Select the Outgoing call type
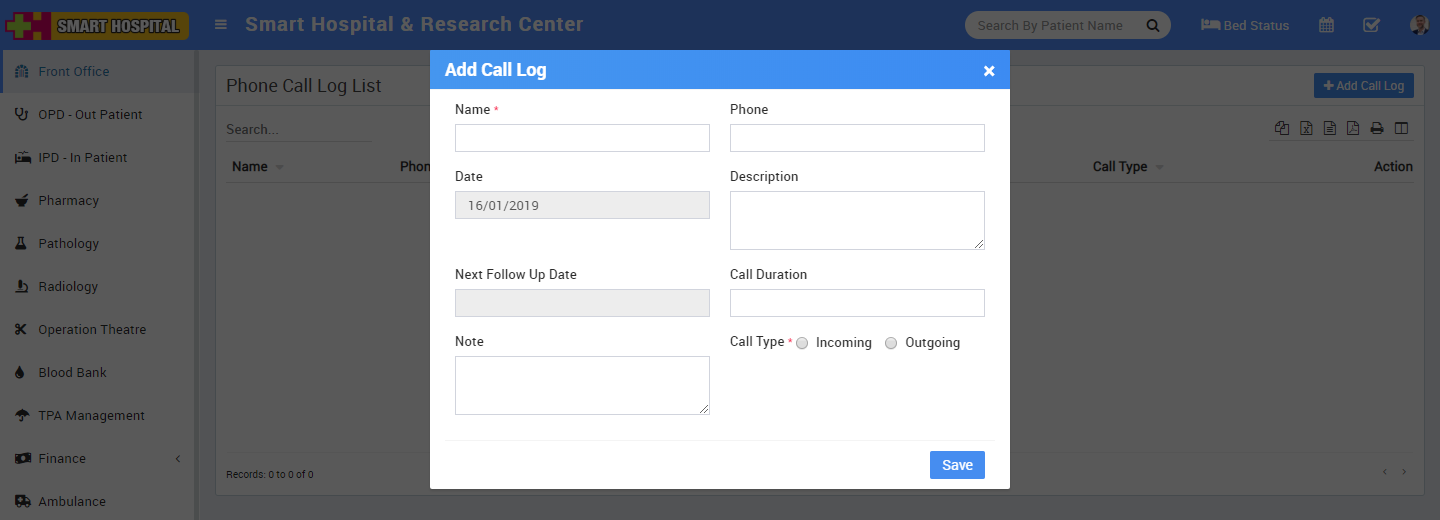Screen dimensions: 1440x520 pyautogui.click(x=891, y=343)
